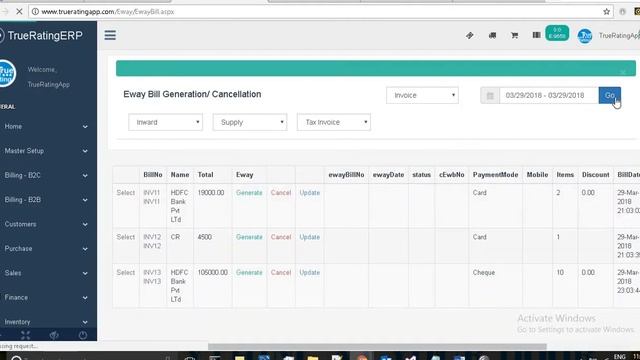Click the date range input field
This screenshot has width=640, height=360.
pos(549,96)
